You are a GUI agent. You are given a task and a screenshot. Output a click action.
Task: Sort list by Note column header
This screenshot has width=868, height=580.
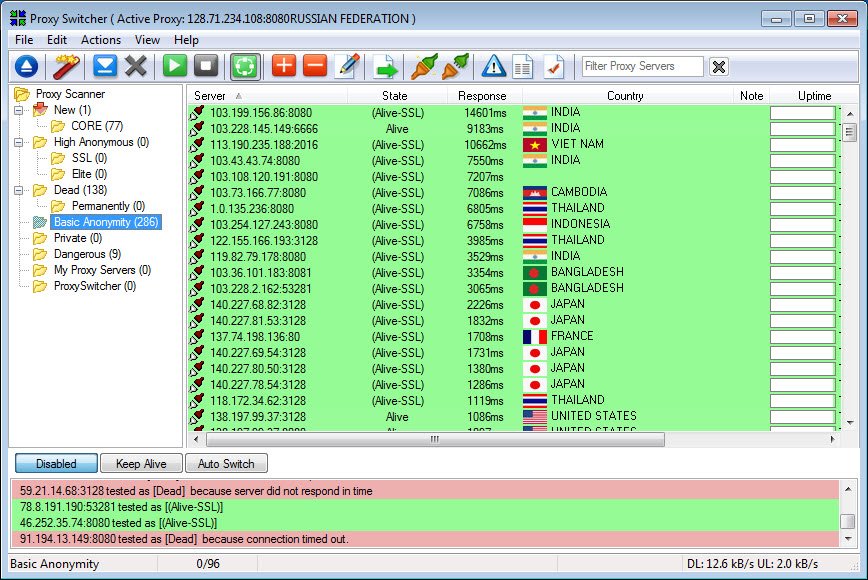pos(751,96)
